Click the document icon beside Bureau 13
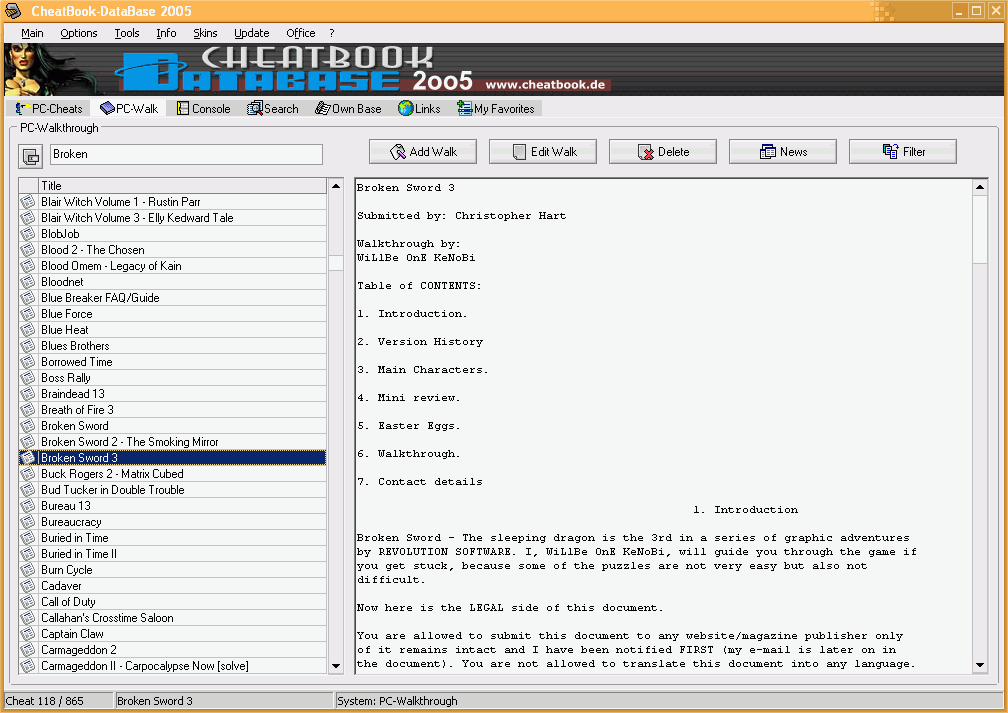The image size is (1008, 713). coord(28,506)
